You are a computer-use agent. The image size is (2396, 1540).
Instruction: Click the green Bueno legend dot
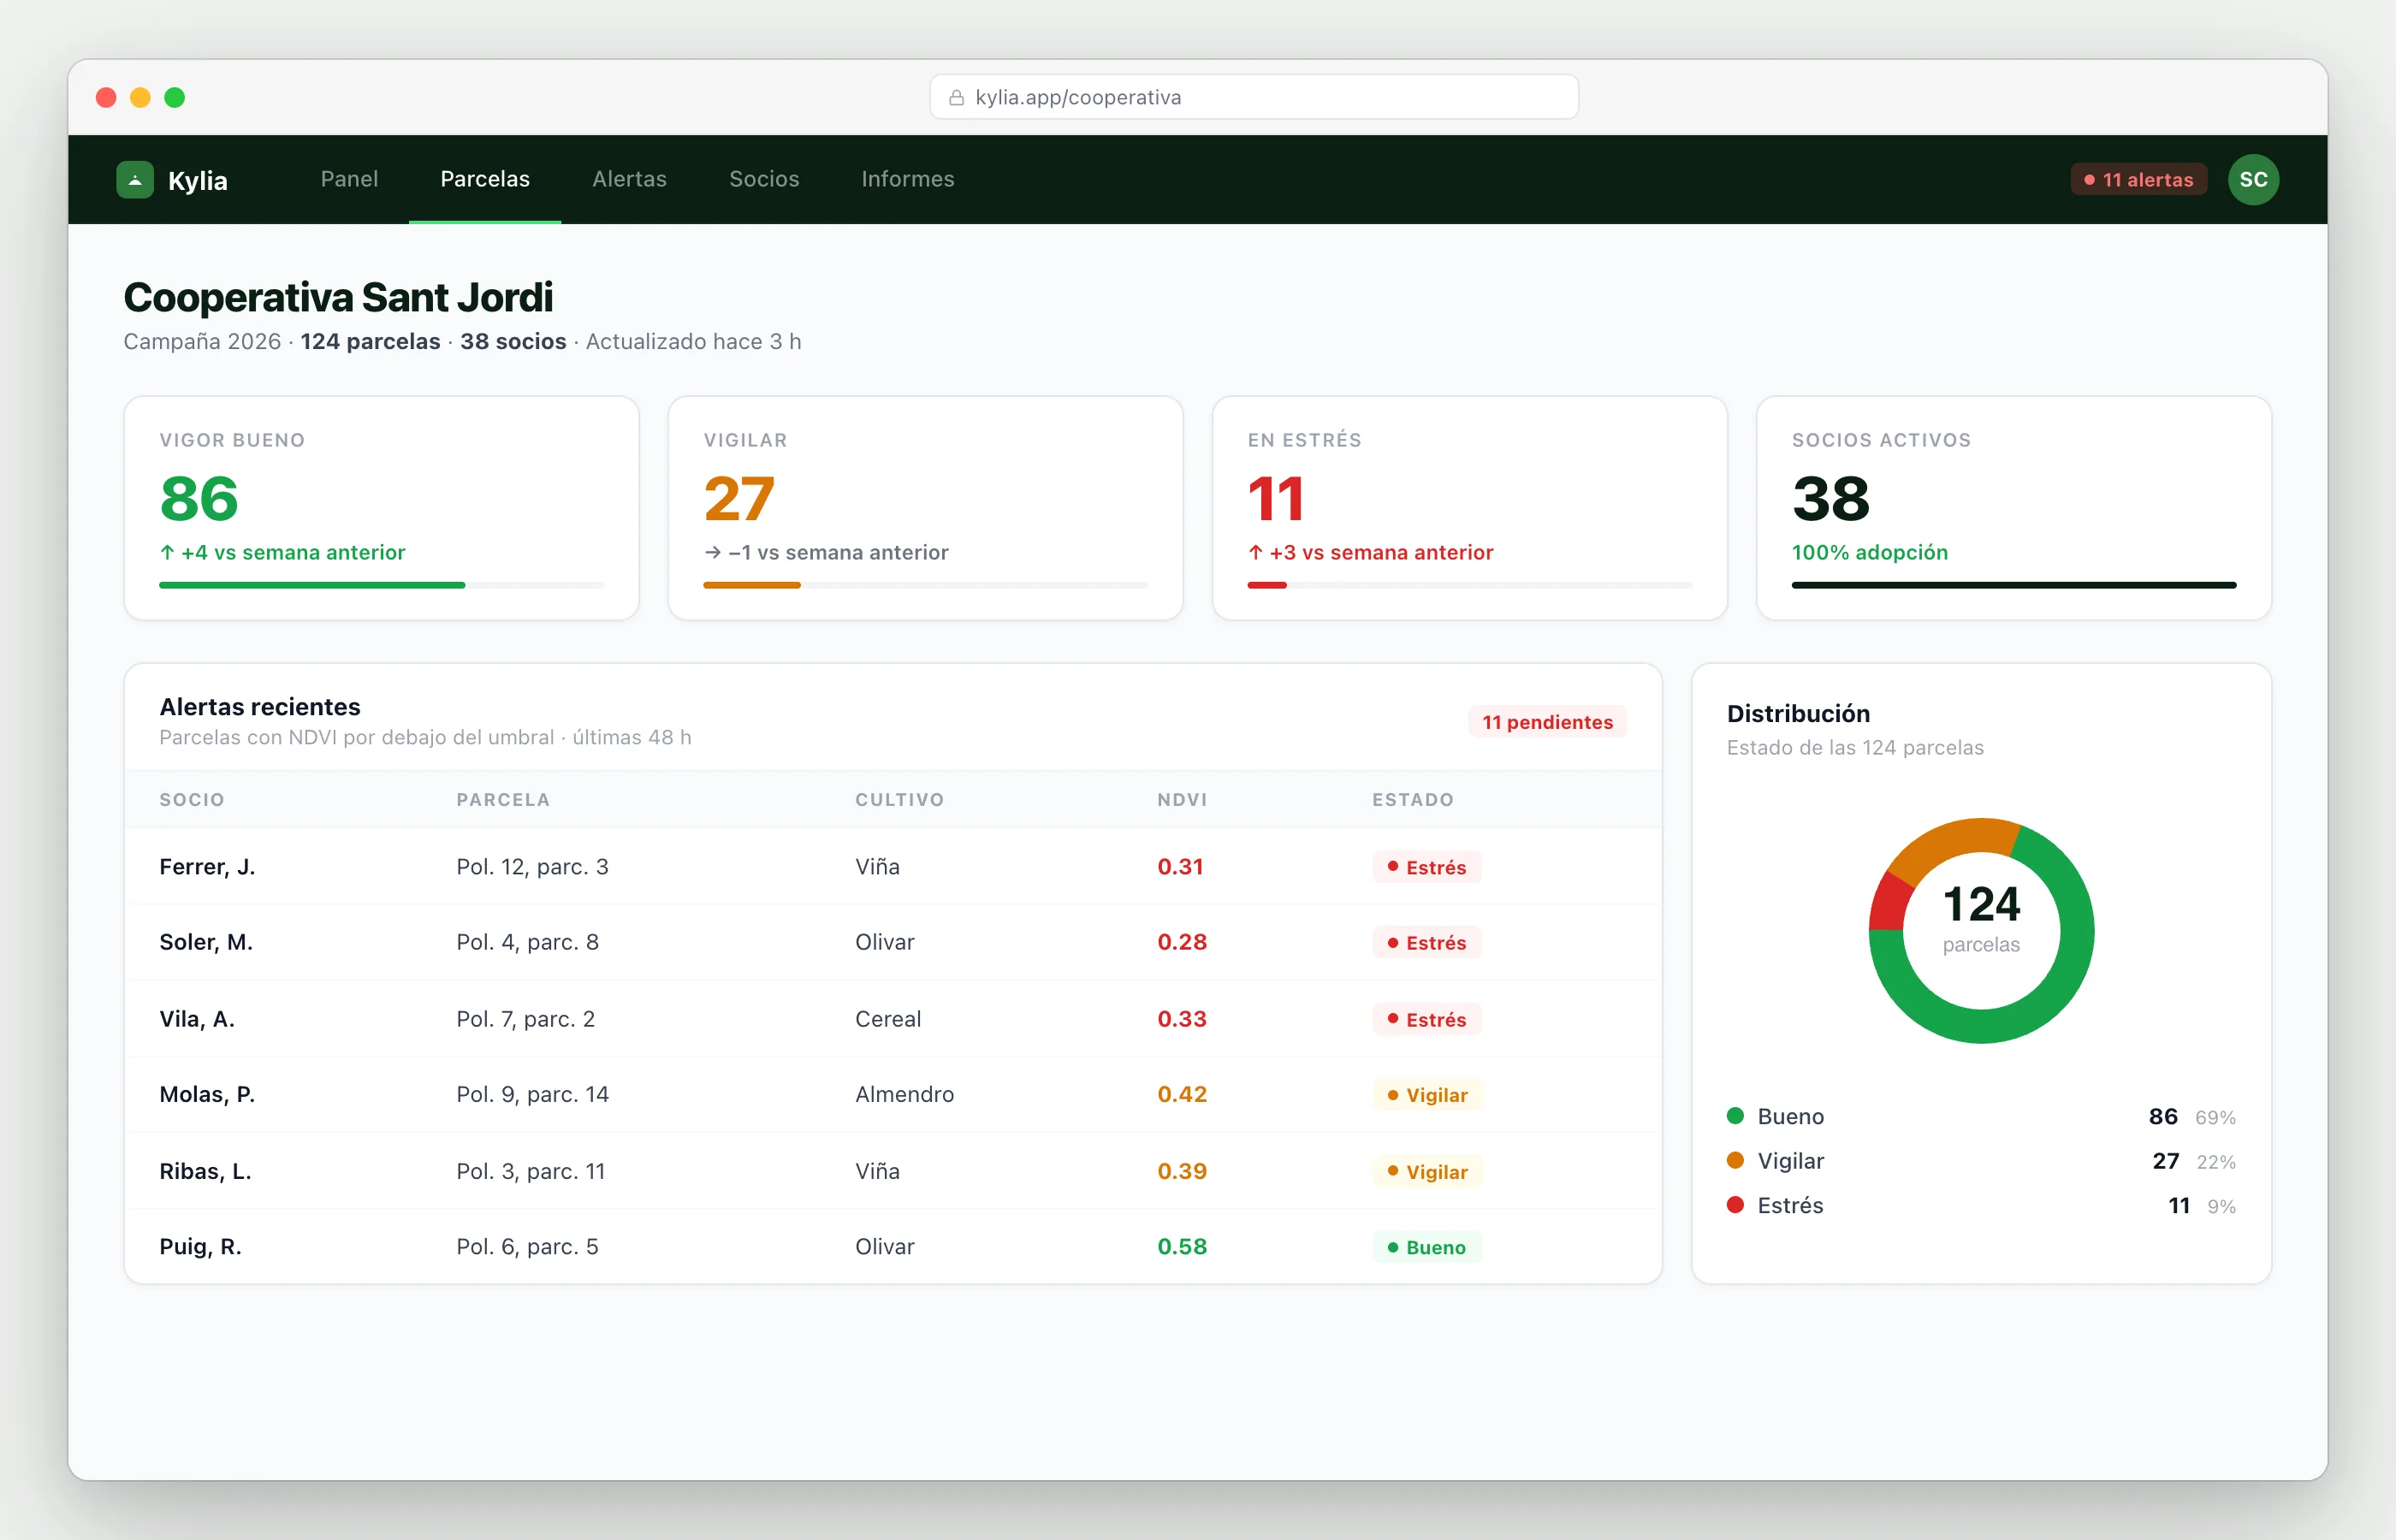point(1735,1116)
